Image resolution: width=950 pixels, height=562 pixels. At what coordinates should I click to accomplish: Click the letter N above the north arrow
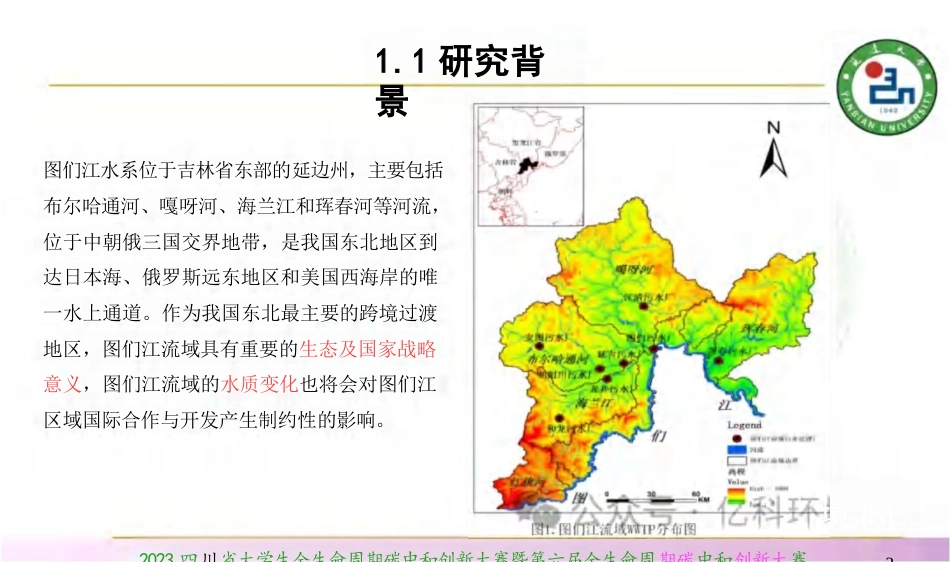(773, 128)
